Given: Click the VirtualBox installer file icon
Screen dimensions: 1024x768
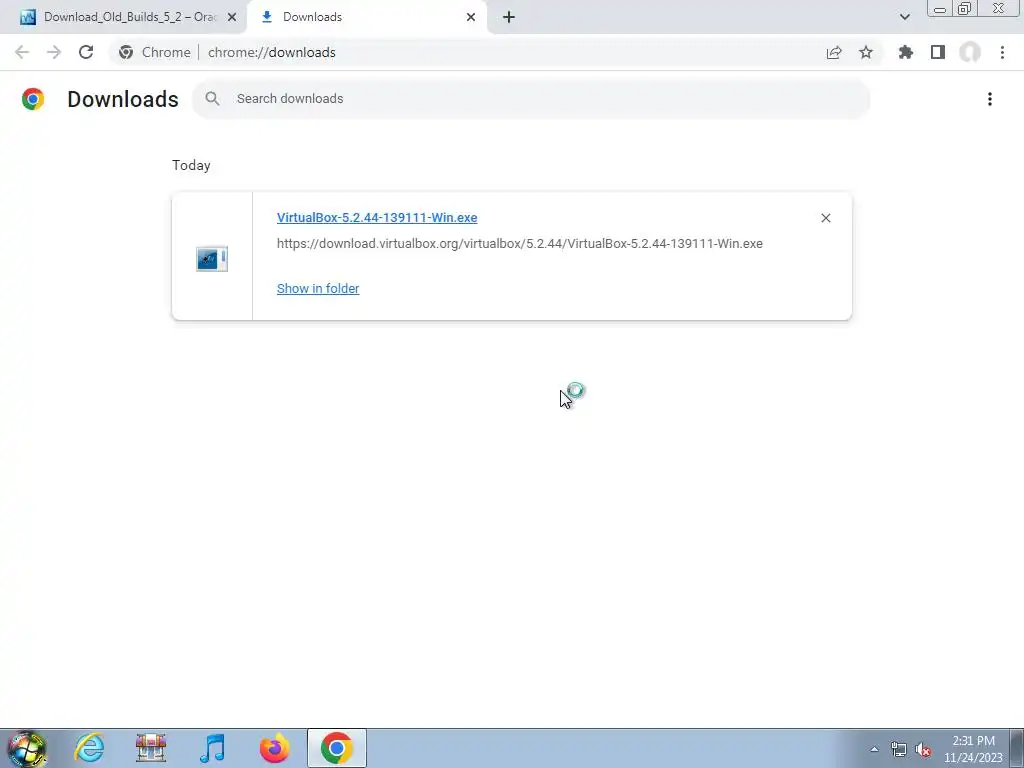Looking at the screenshot, I should pyautogui.click(x=212, y=259).
